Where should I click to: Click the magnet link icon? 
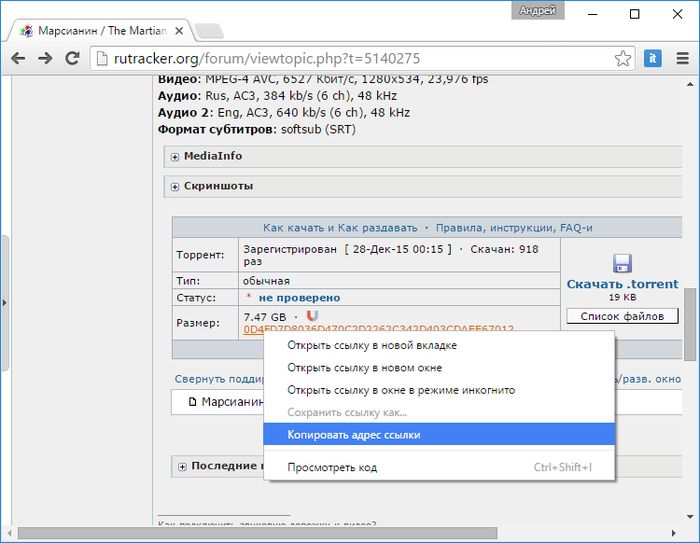coord(312,316)
